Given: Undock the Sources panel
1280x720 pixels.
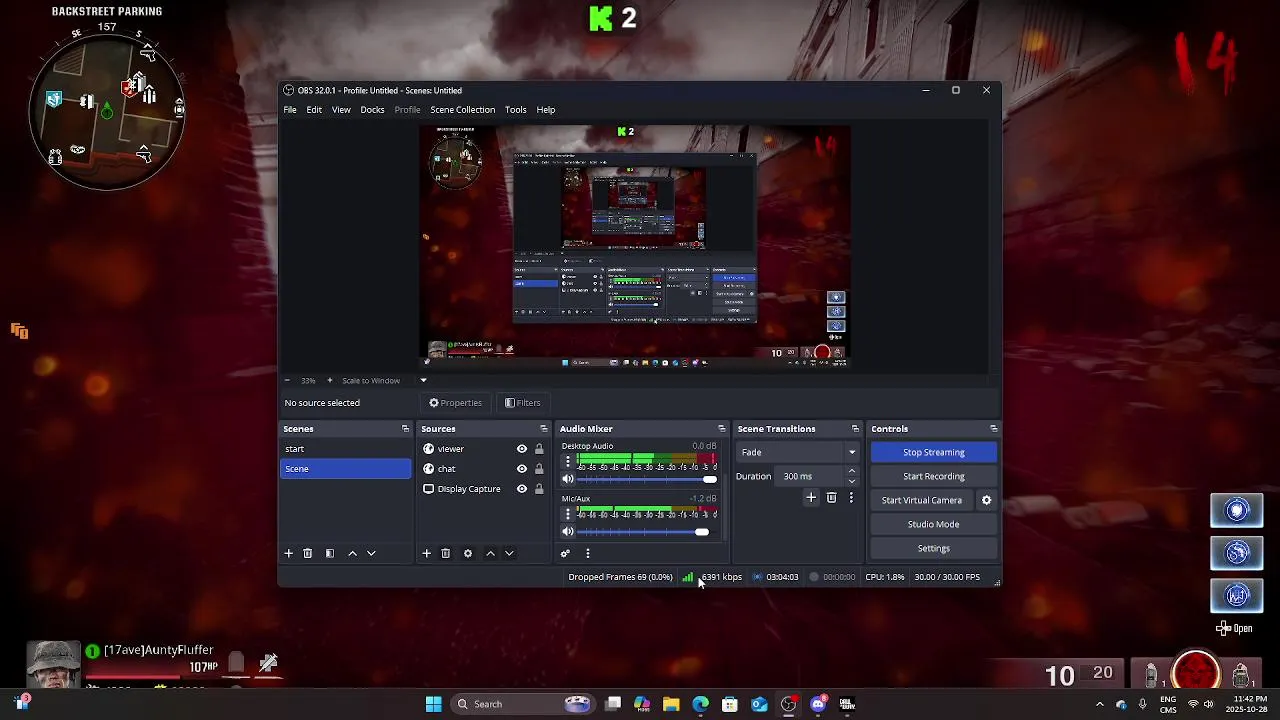Looking at the screenshot, I should point(544,429).
